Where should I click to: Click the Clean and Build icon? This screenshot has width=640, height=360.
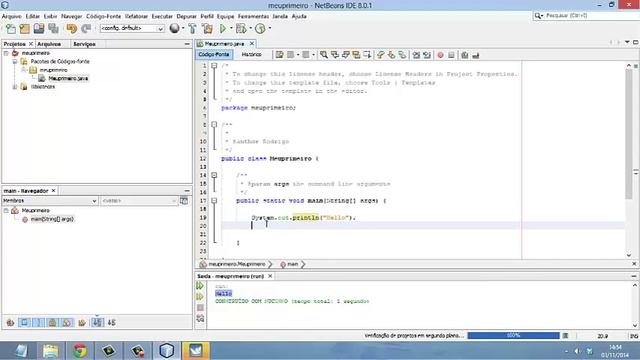coord(207,29)
